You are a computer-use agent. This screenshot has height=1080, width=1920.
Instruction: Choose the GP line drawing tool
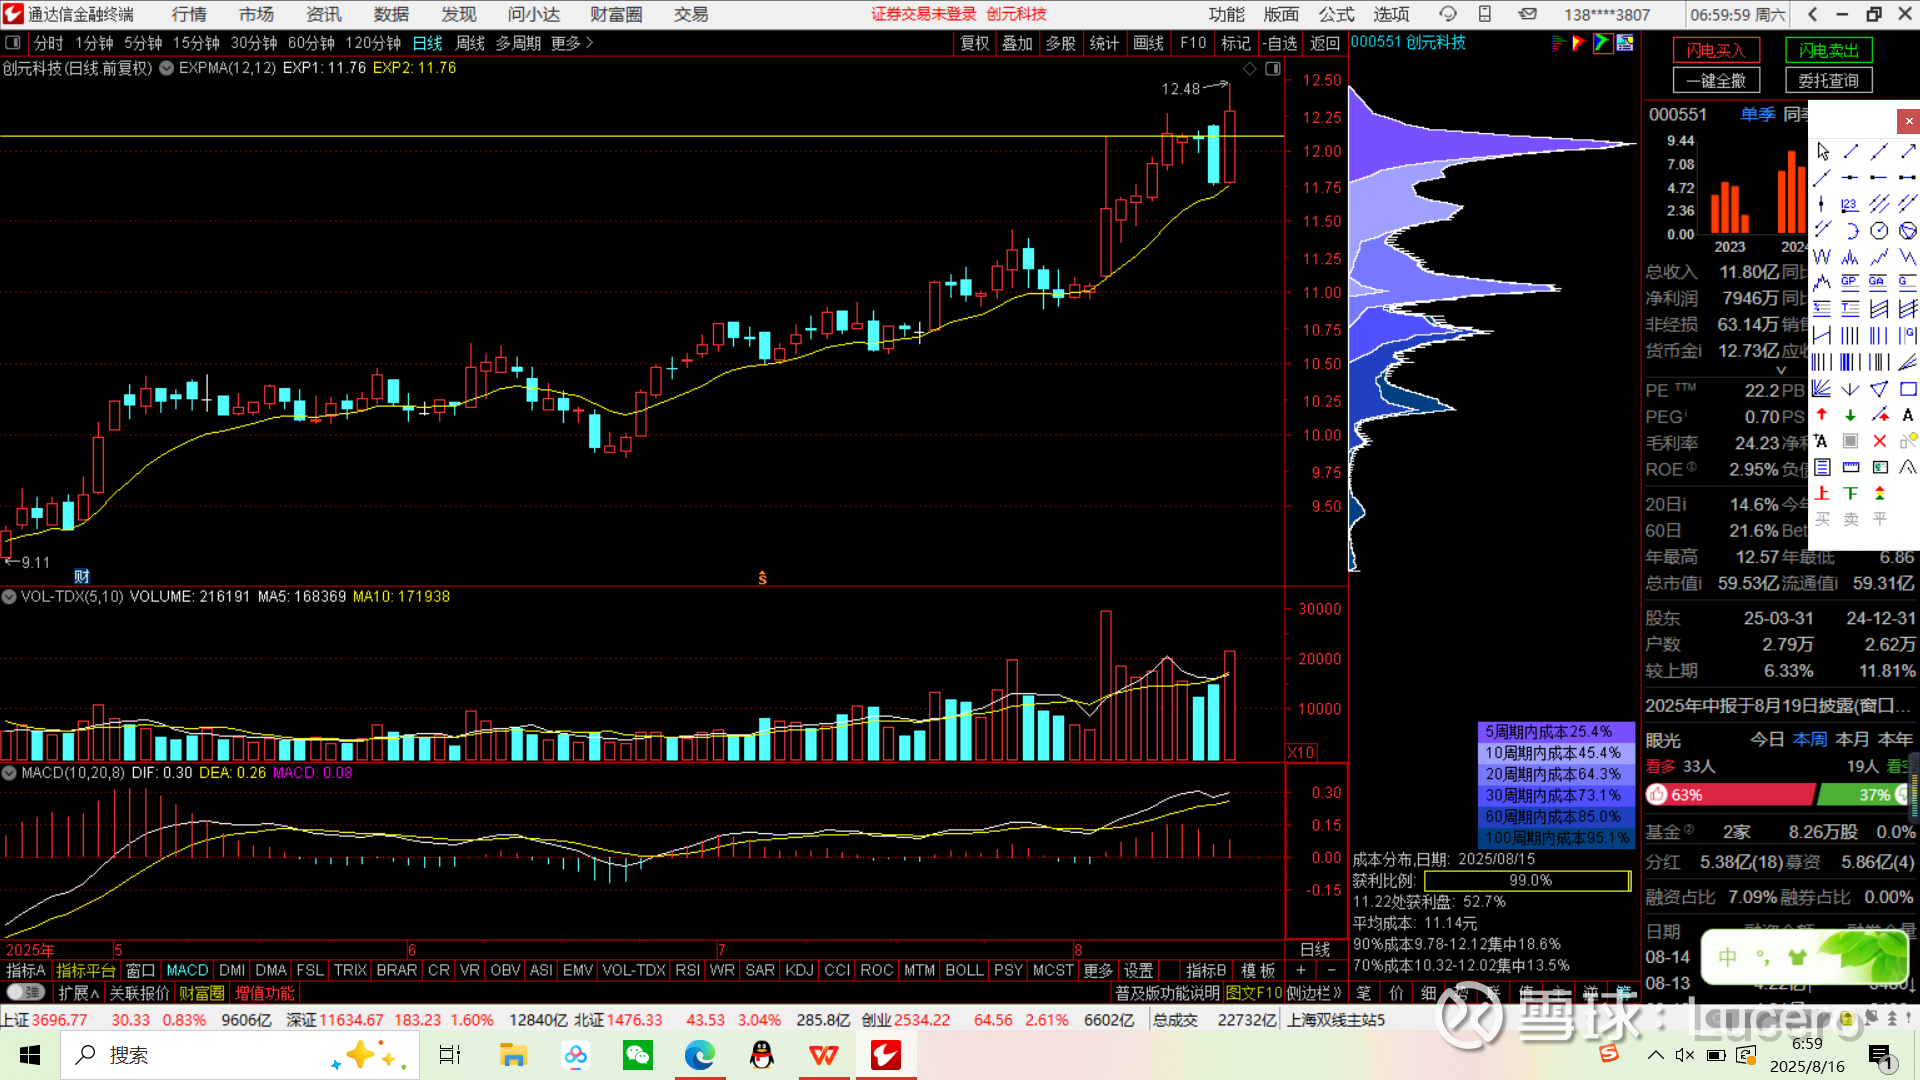1850,283
